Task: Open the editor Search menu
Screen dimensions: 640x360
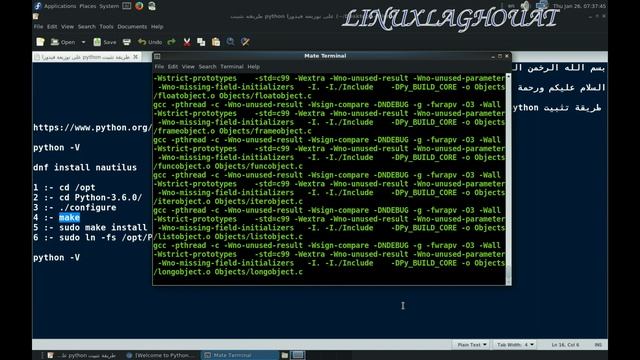Action: 87,27
